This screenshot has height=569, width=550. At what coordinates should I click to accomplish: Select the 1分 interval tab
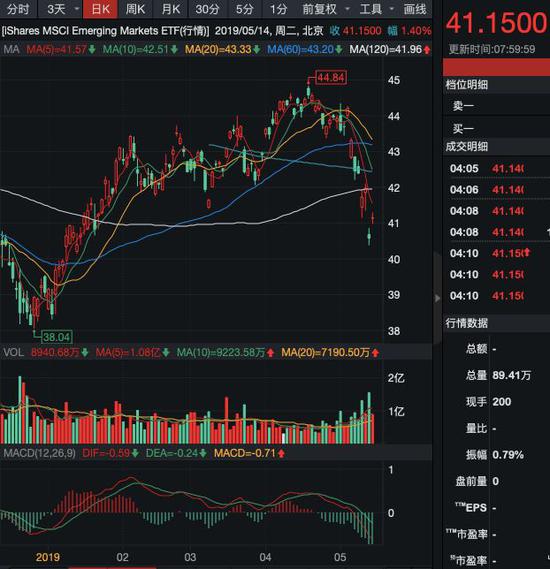278,9
